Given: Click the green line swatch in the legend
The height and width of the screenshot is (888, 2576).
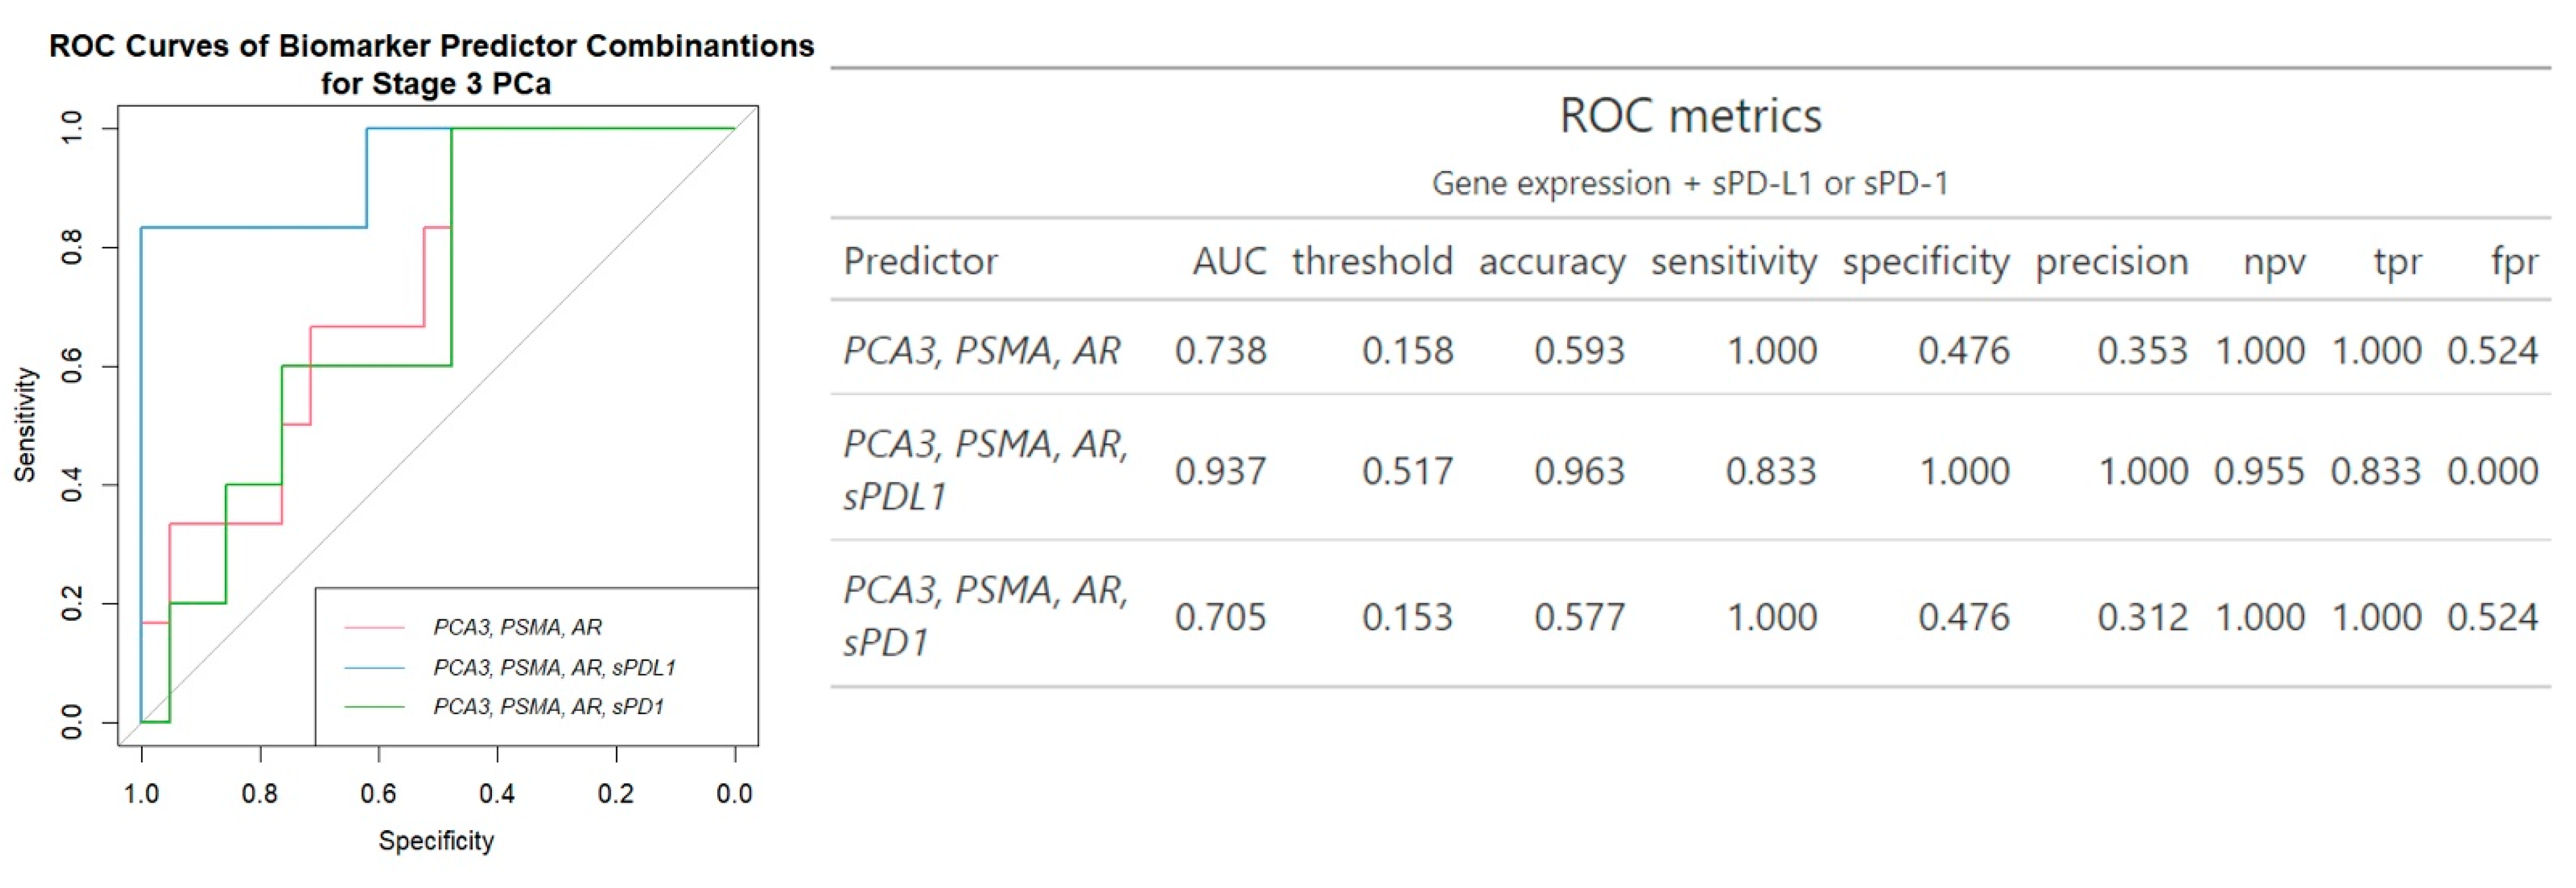Looking at the screenshot, I should point(374,707).
